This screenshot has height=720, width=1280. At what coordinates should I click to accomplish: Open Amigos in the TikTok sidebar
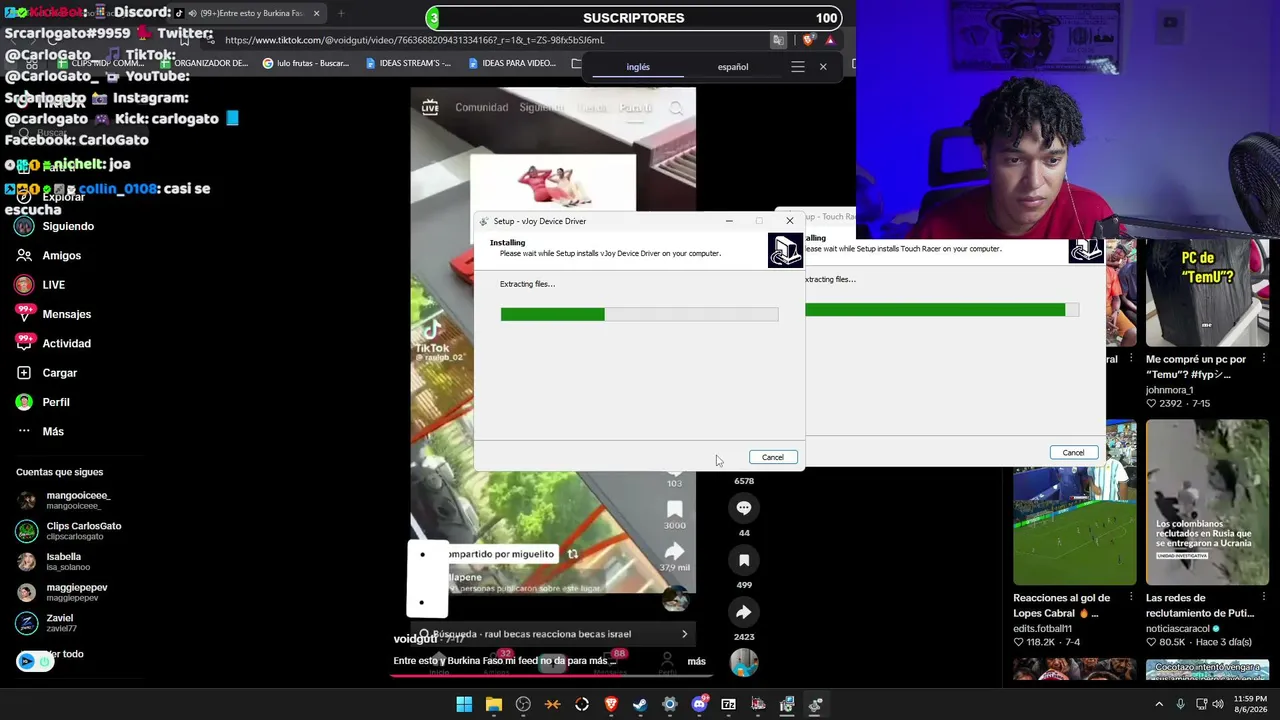pos(50,255)
